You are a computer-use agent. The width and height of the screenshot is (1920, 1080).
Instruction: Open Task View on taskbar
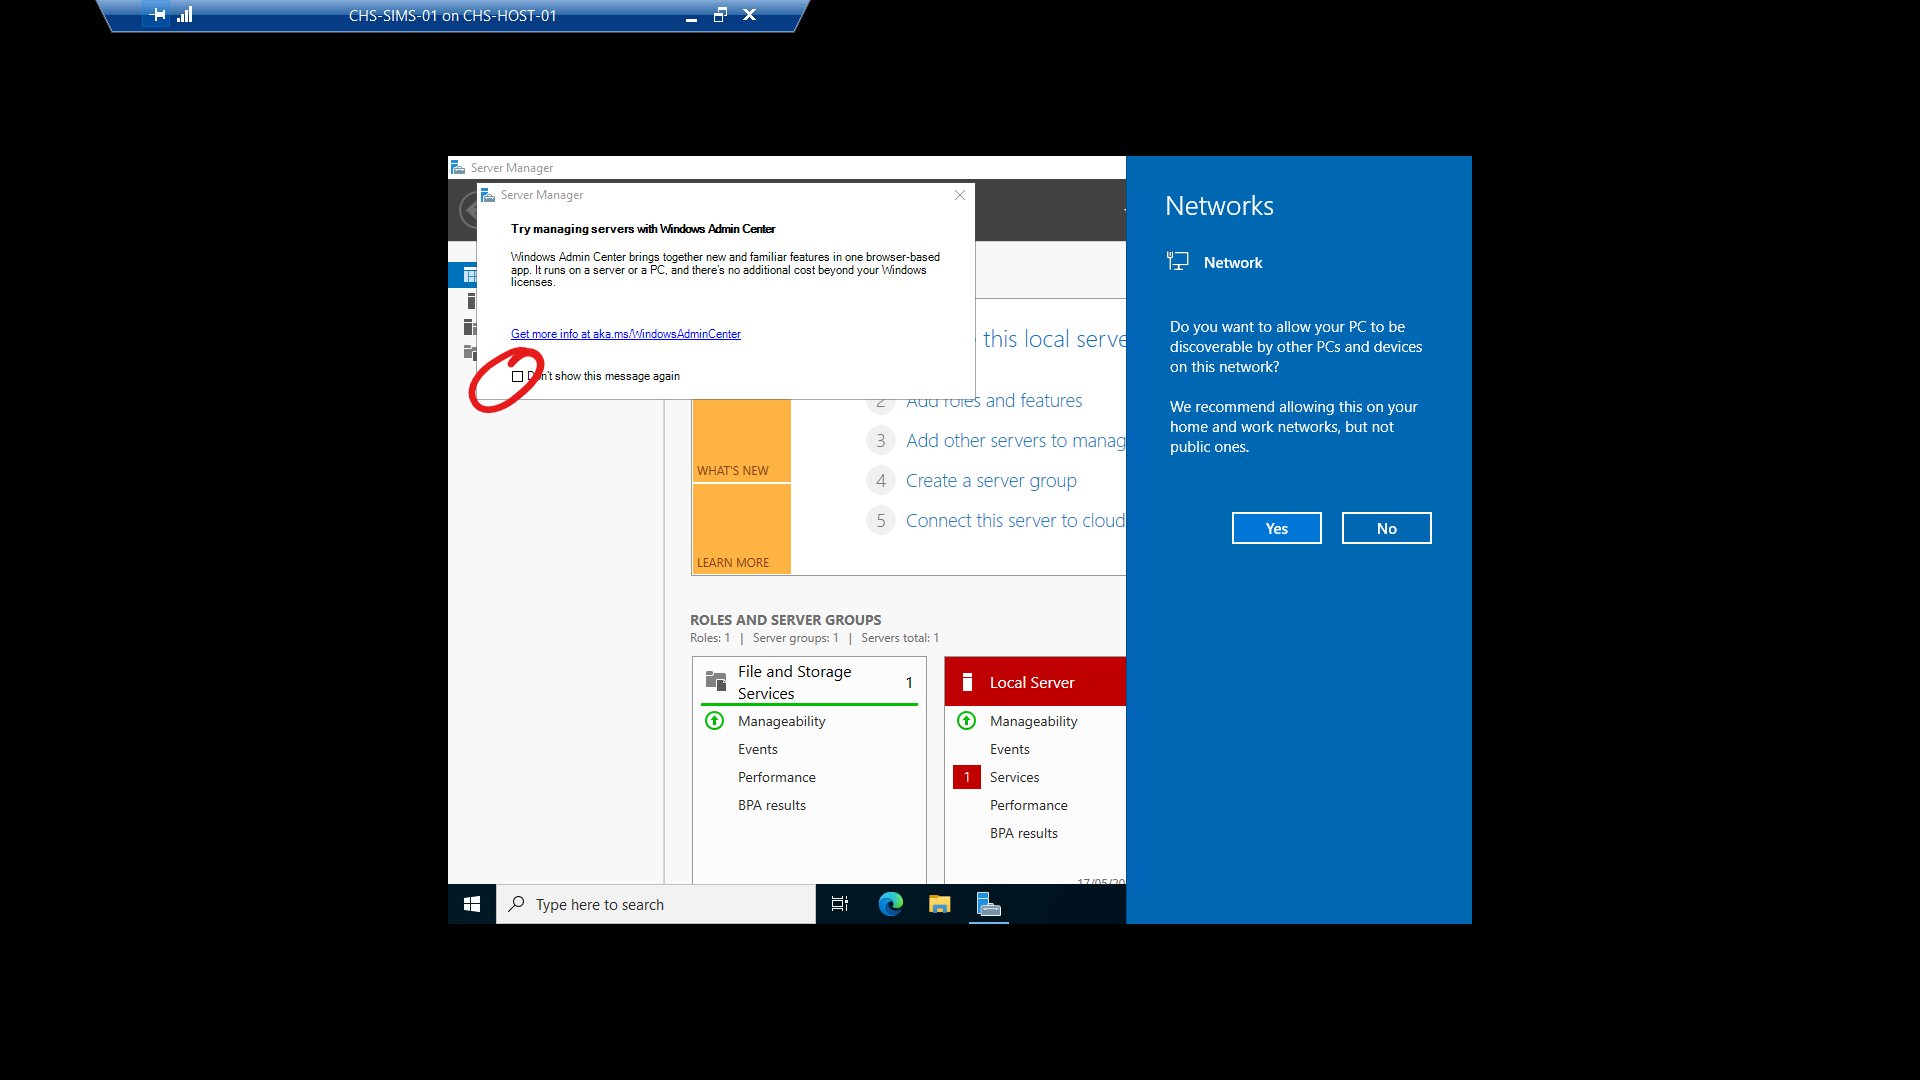pyautogui.click(x=840, y=904)
